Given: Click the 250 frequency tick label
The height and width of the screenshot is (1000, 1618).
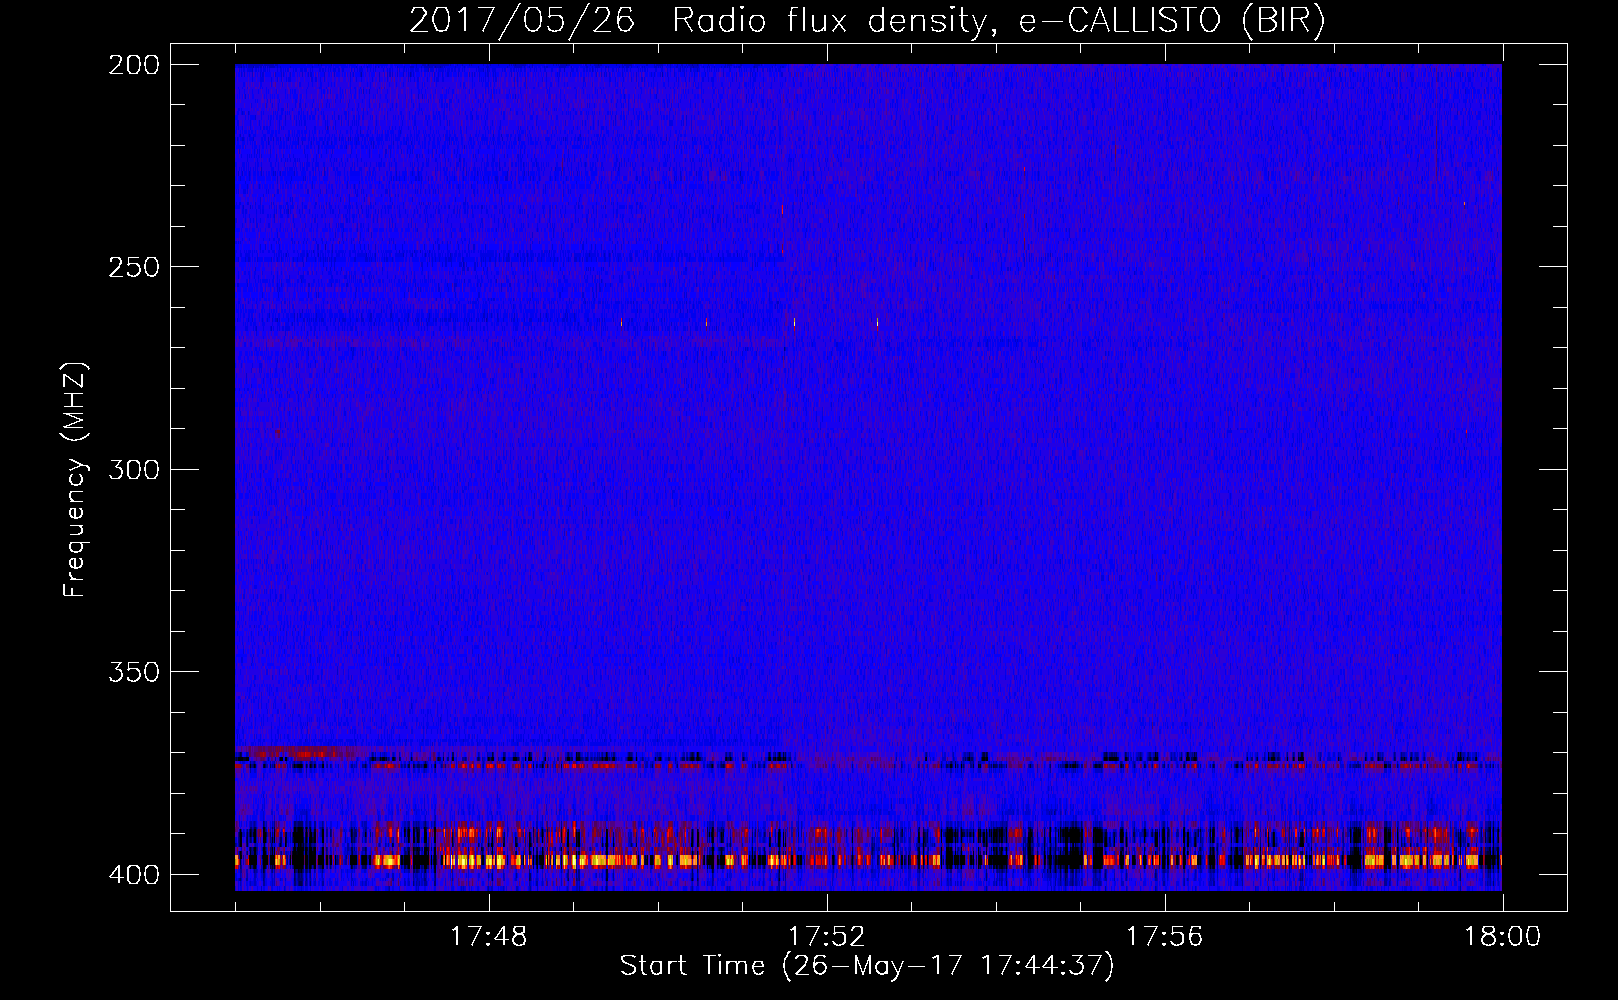Looking at the screenshot, I should (133, 267).
